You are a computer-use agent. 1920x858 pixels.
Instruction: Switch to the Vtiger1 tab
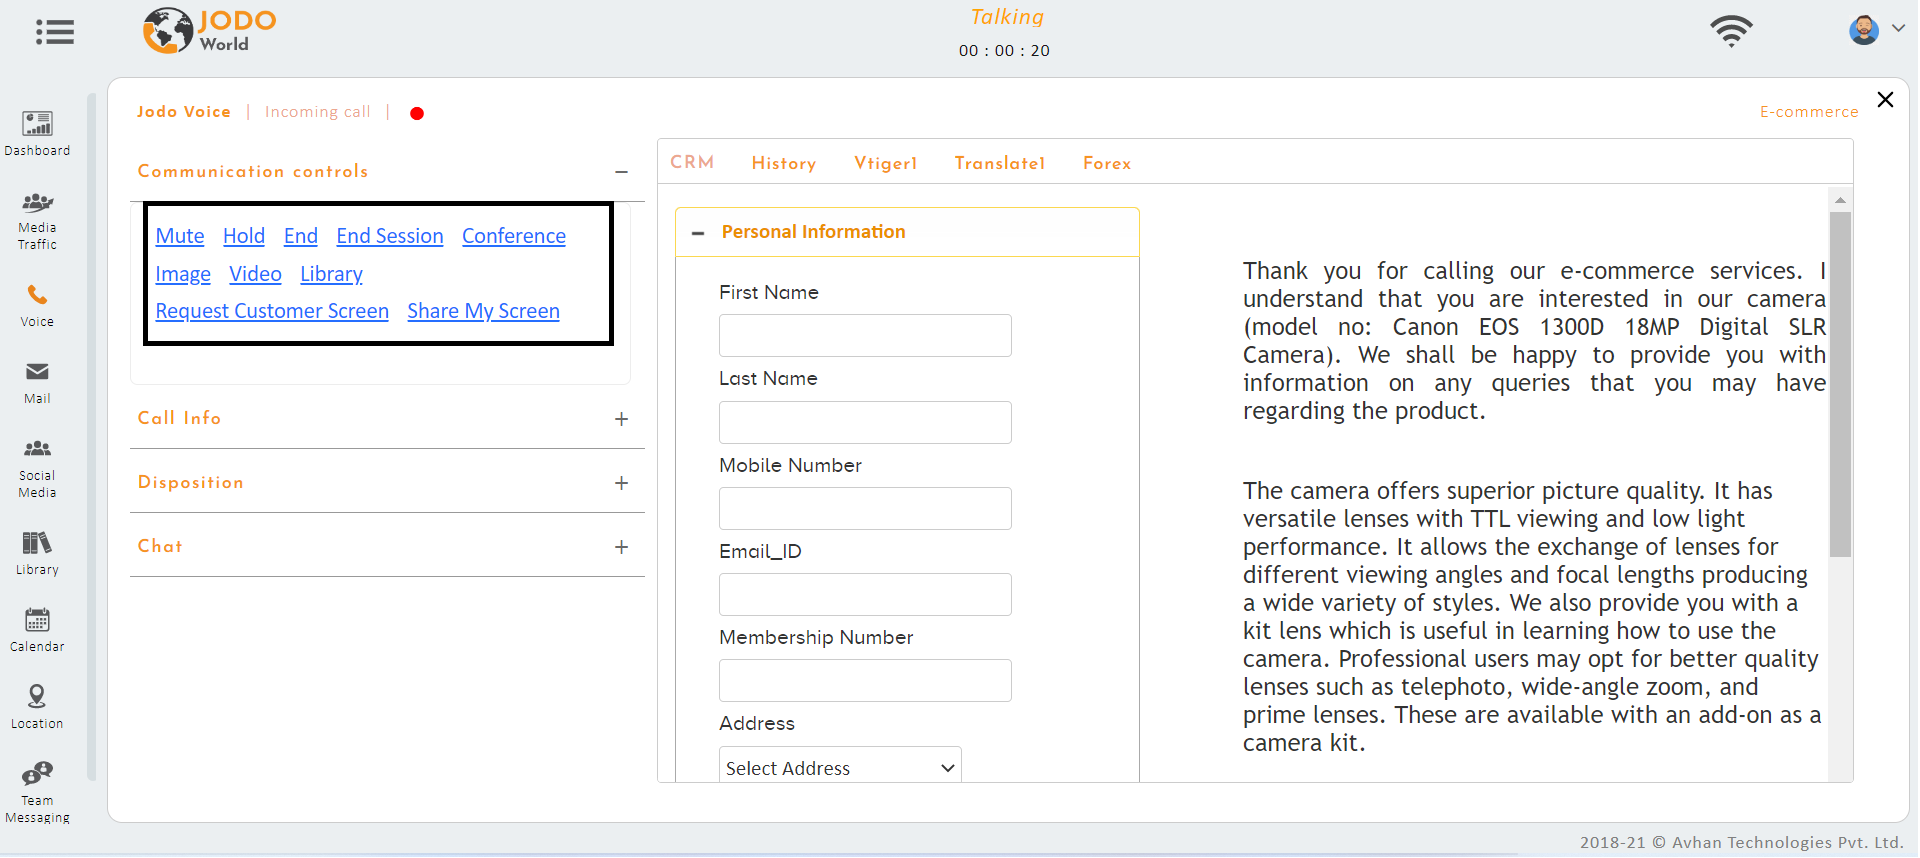(885, 163)
